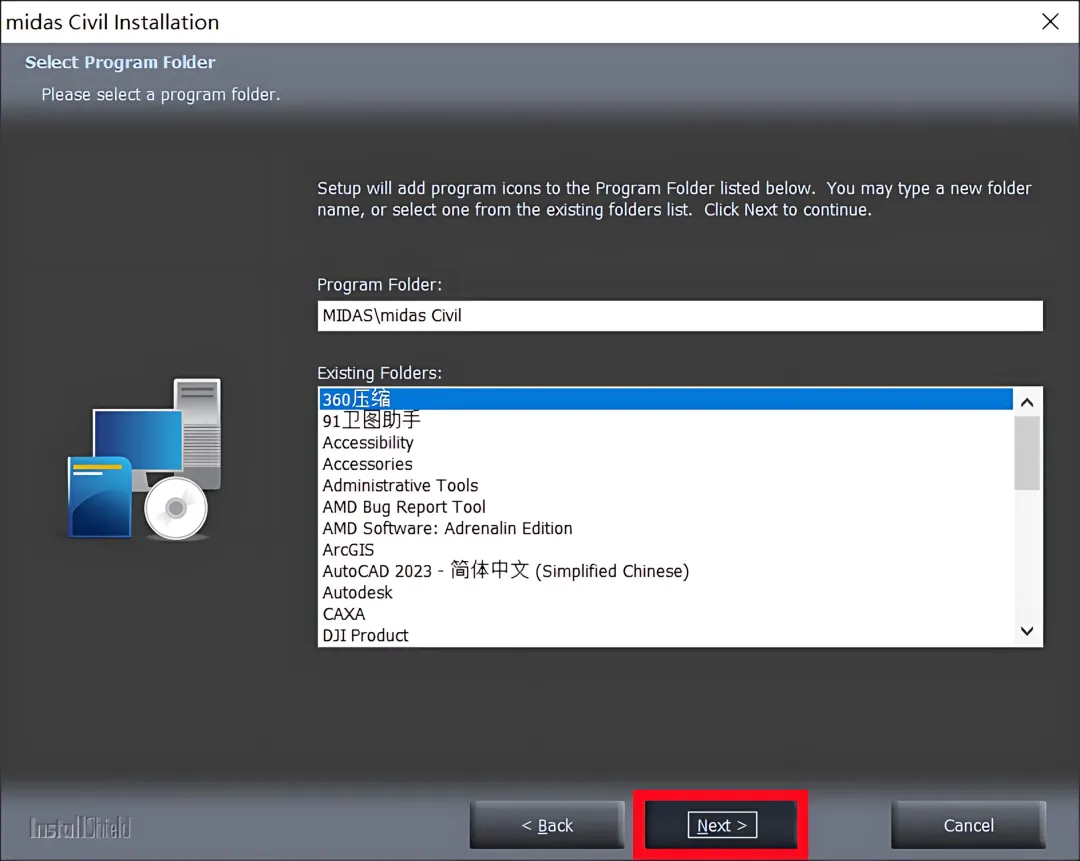Select the AutoCAD 2023 folder entry
This screenshot has width=1080, height=861.
click(x=665, y=570)
